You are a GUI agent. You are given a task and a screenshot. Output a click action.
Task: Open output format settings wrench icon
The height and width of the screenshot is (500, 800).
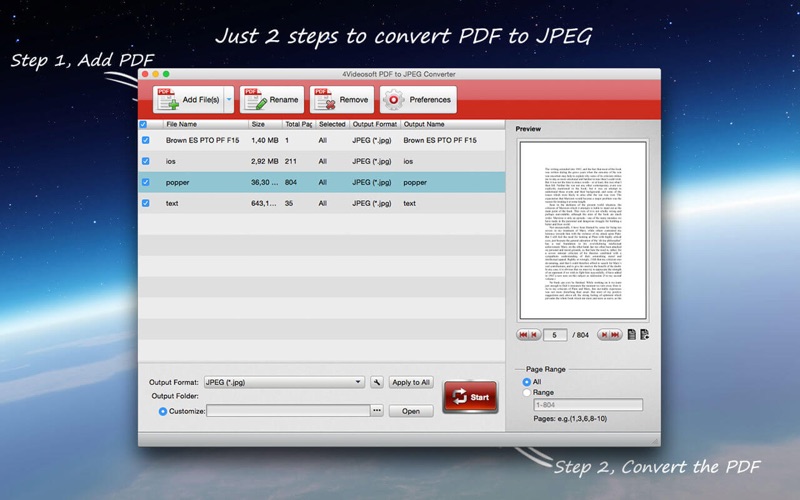tap(376, 382)
